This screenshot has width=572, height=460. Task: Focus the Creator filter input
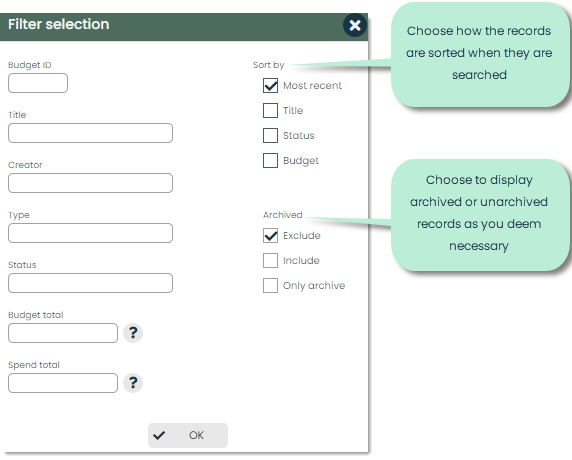[x=90, y=183]
